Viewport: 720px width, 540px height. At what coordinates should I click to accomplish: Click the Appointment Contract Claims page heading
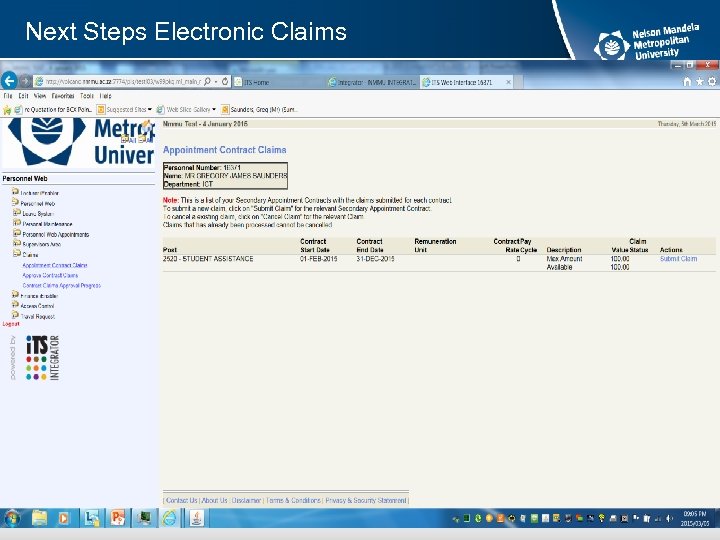click(x=225, y=150)
